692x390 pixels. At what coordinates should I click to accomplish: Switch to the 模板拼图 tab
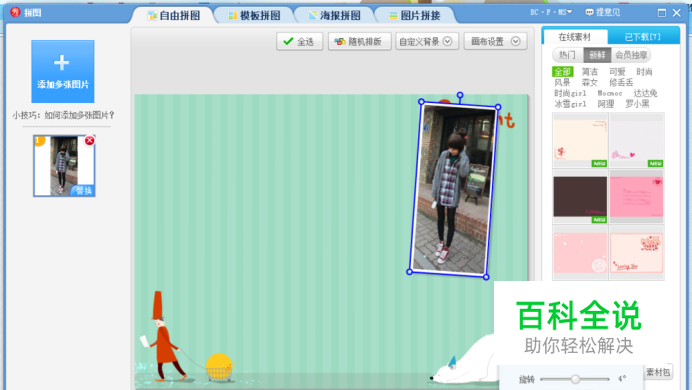tap(254, 15)
